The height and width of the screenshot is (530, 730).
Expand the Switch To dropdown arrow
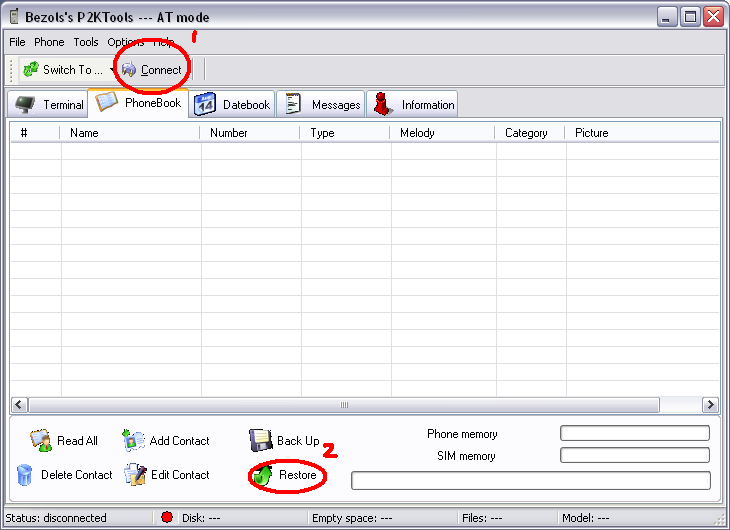click(x=112, y=70)
